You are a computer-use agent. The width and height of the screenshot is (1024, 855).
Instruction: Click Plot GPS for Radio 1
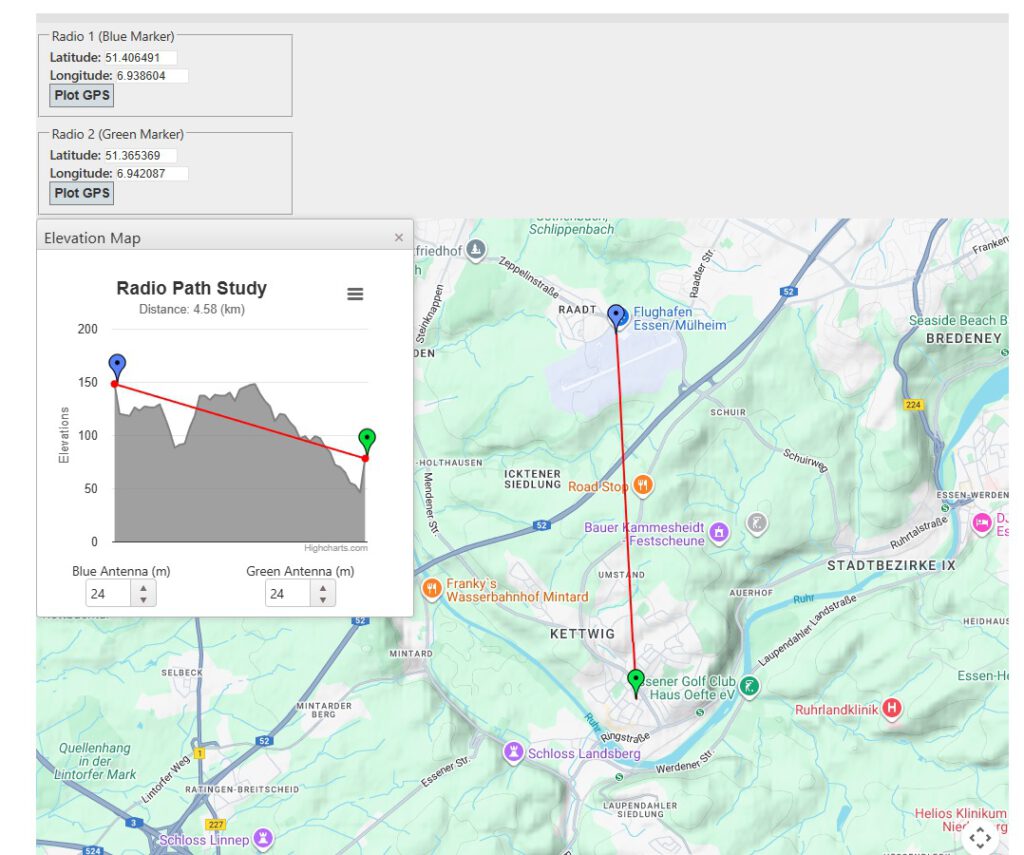coord(82,96)
